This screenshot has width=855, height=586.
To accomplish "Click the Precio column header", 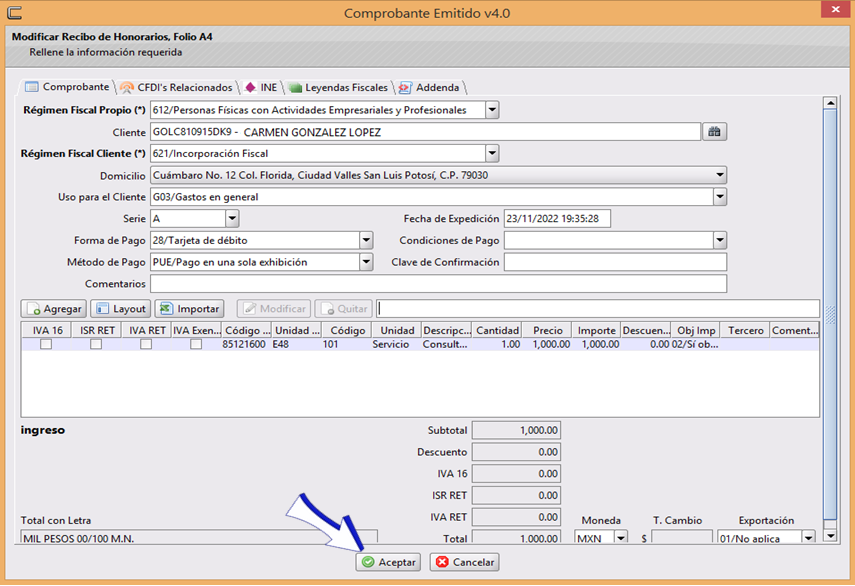I will tap(547, 330).
